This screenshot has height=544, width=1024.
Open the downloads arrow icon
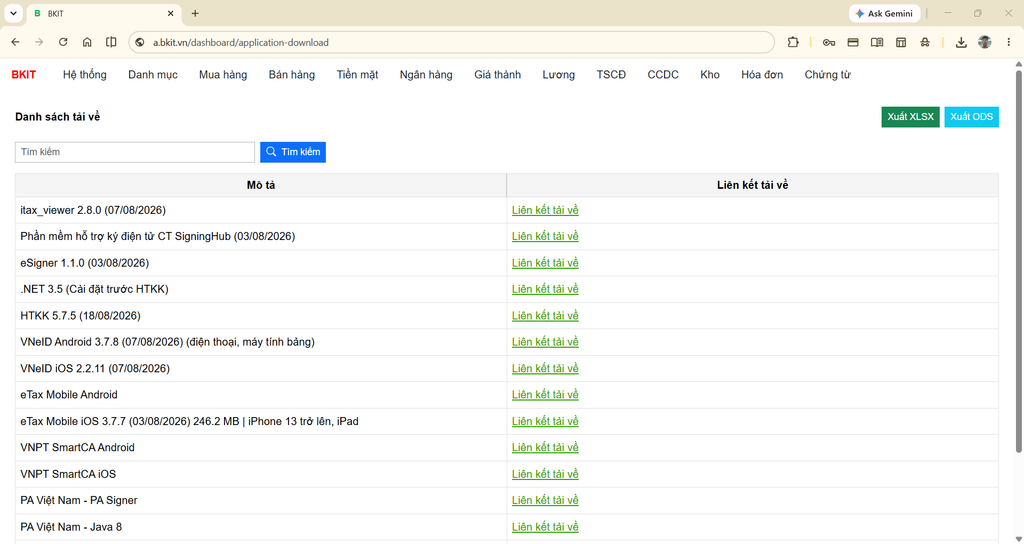[x=961, y=42]
